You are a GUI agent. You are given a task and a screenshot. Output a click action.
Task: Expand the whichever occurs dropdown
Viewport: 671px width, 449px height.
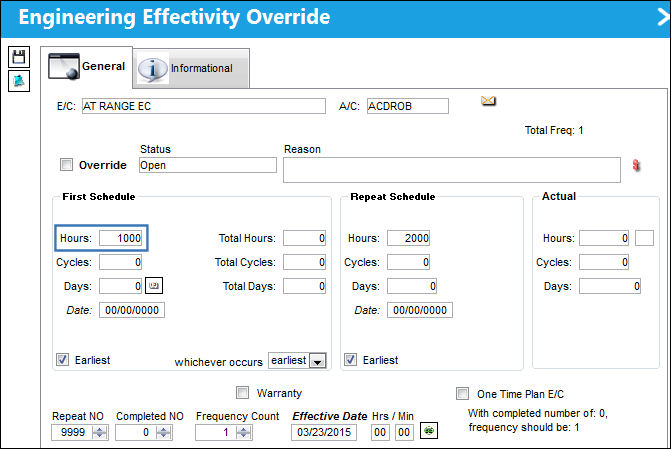[318, 361]
